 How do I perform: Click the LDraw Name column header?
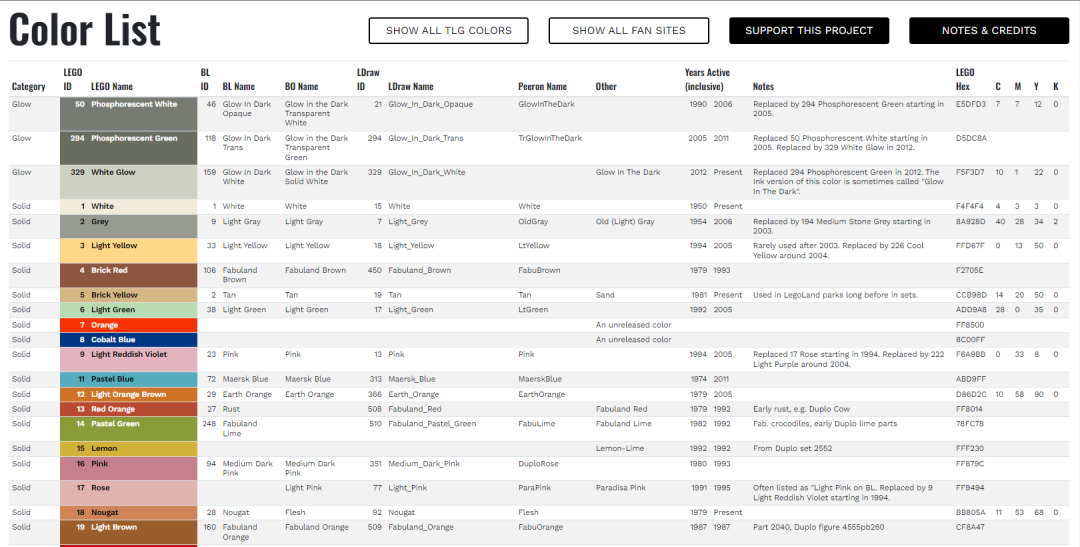tap(411, 87)
